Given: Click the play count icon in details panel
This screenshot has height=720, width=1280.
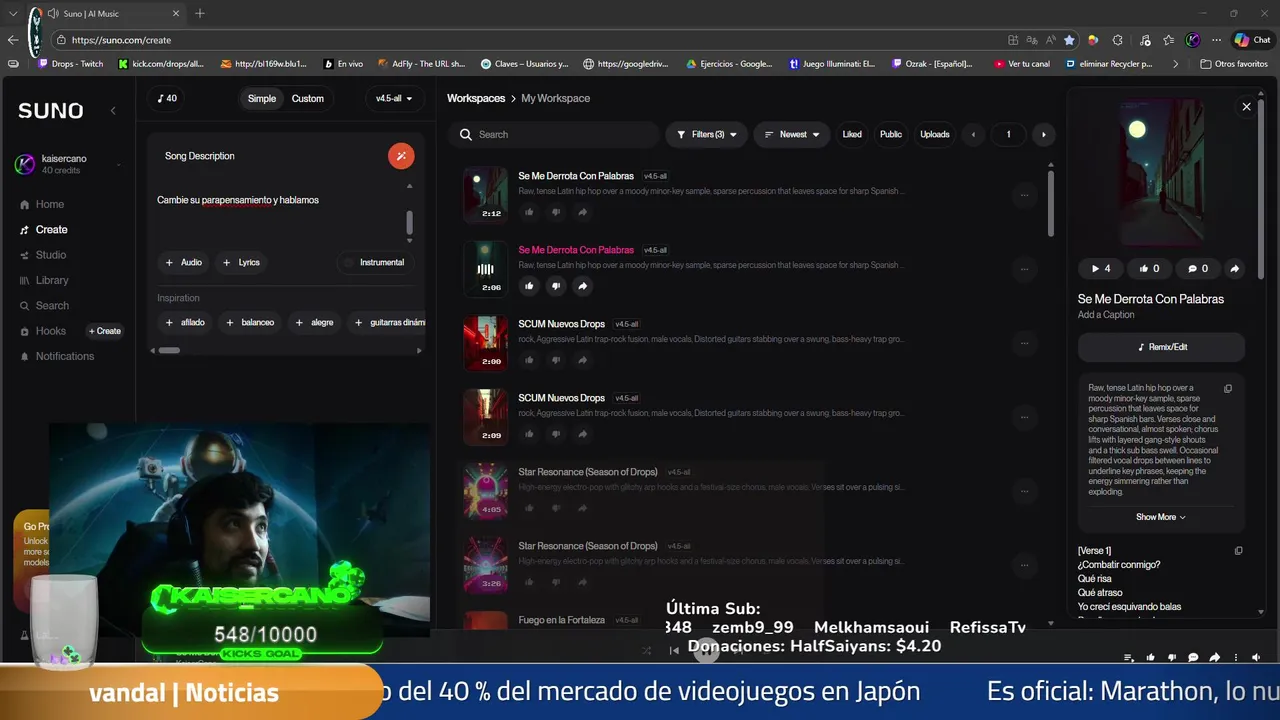Looking at the screenshot, I should (1100, 268).
